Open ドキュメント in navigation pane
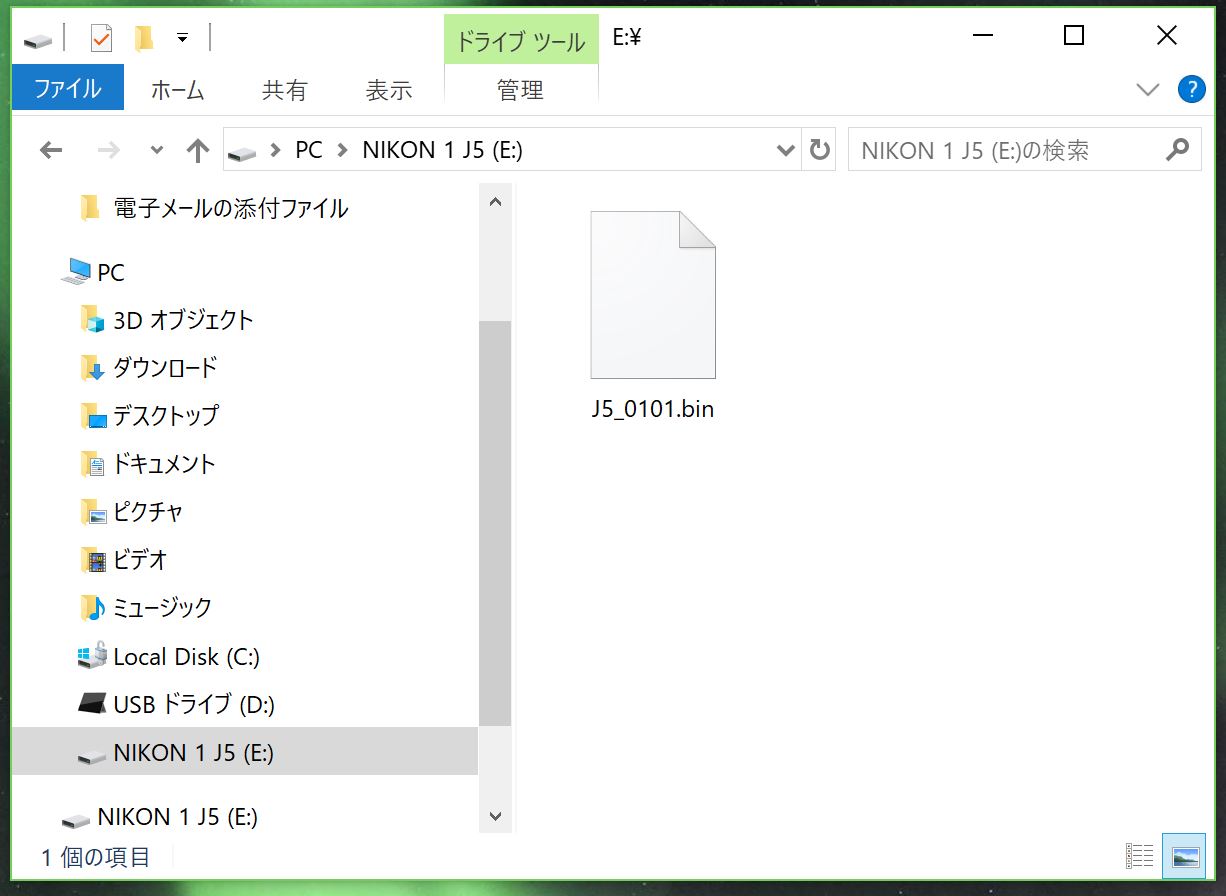Image resolution: width=1226 pixels, height=896 pixels. (x=164, y=463)
